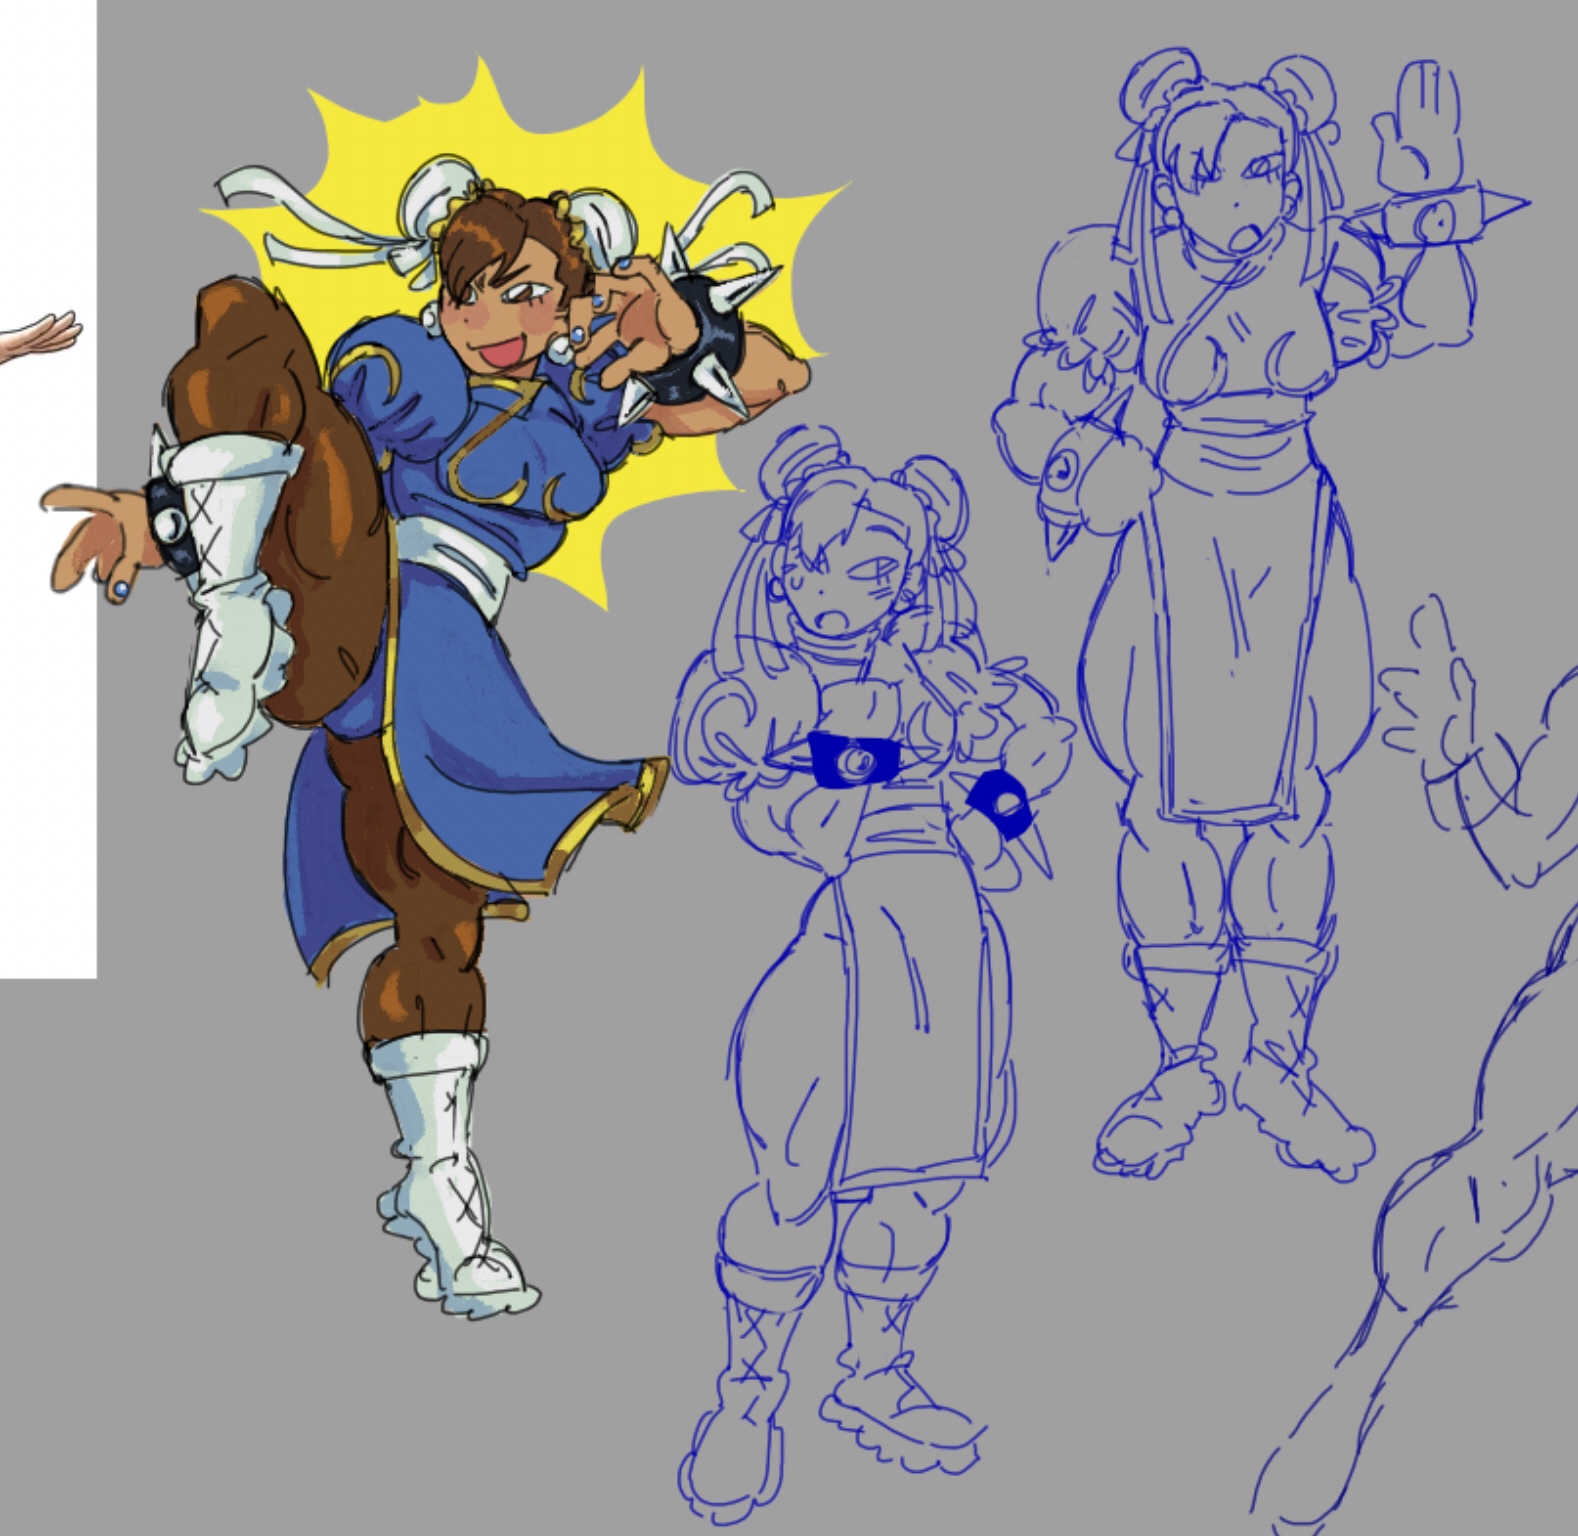Click the partial hand in the white reference image
Viewport: 1578px width, 1536px height.
[x=40, y=335]
